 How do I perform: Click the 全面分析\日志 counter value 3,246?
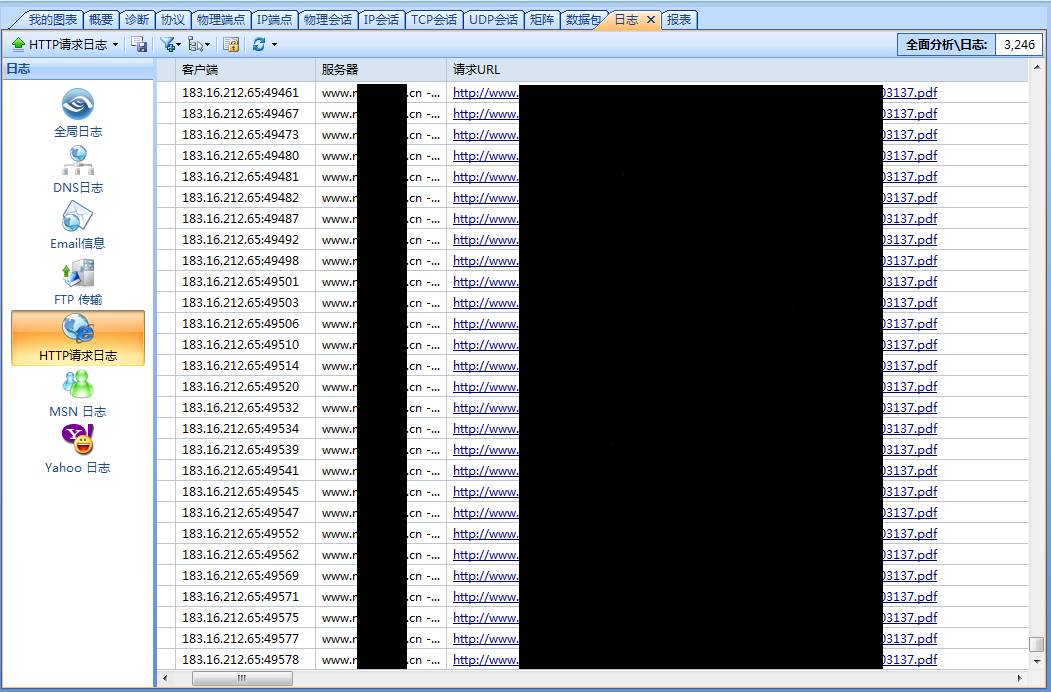(x=1019, y=44)
